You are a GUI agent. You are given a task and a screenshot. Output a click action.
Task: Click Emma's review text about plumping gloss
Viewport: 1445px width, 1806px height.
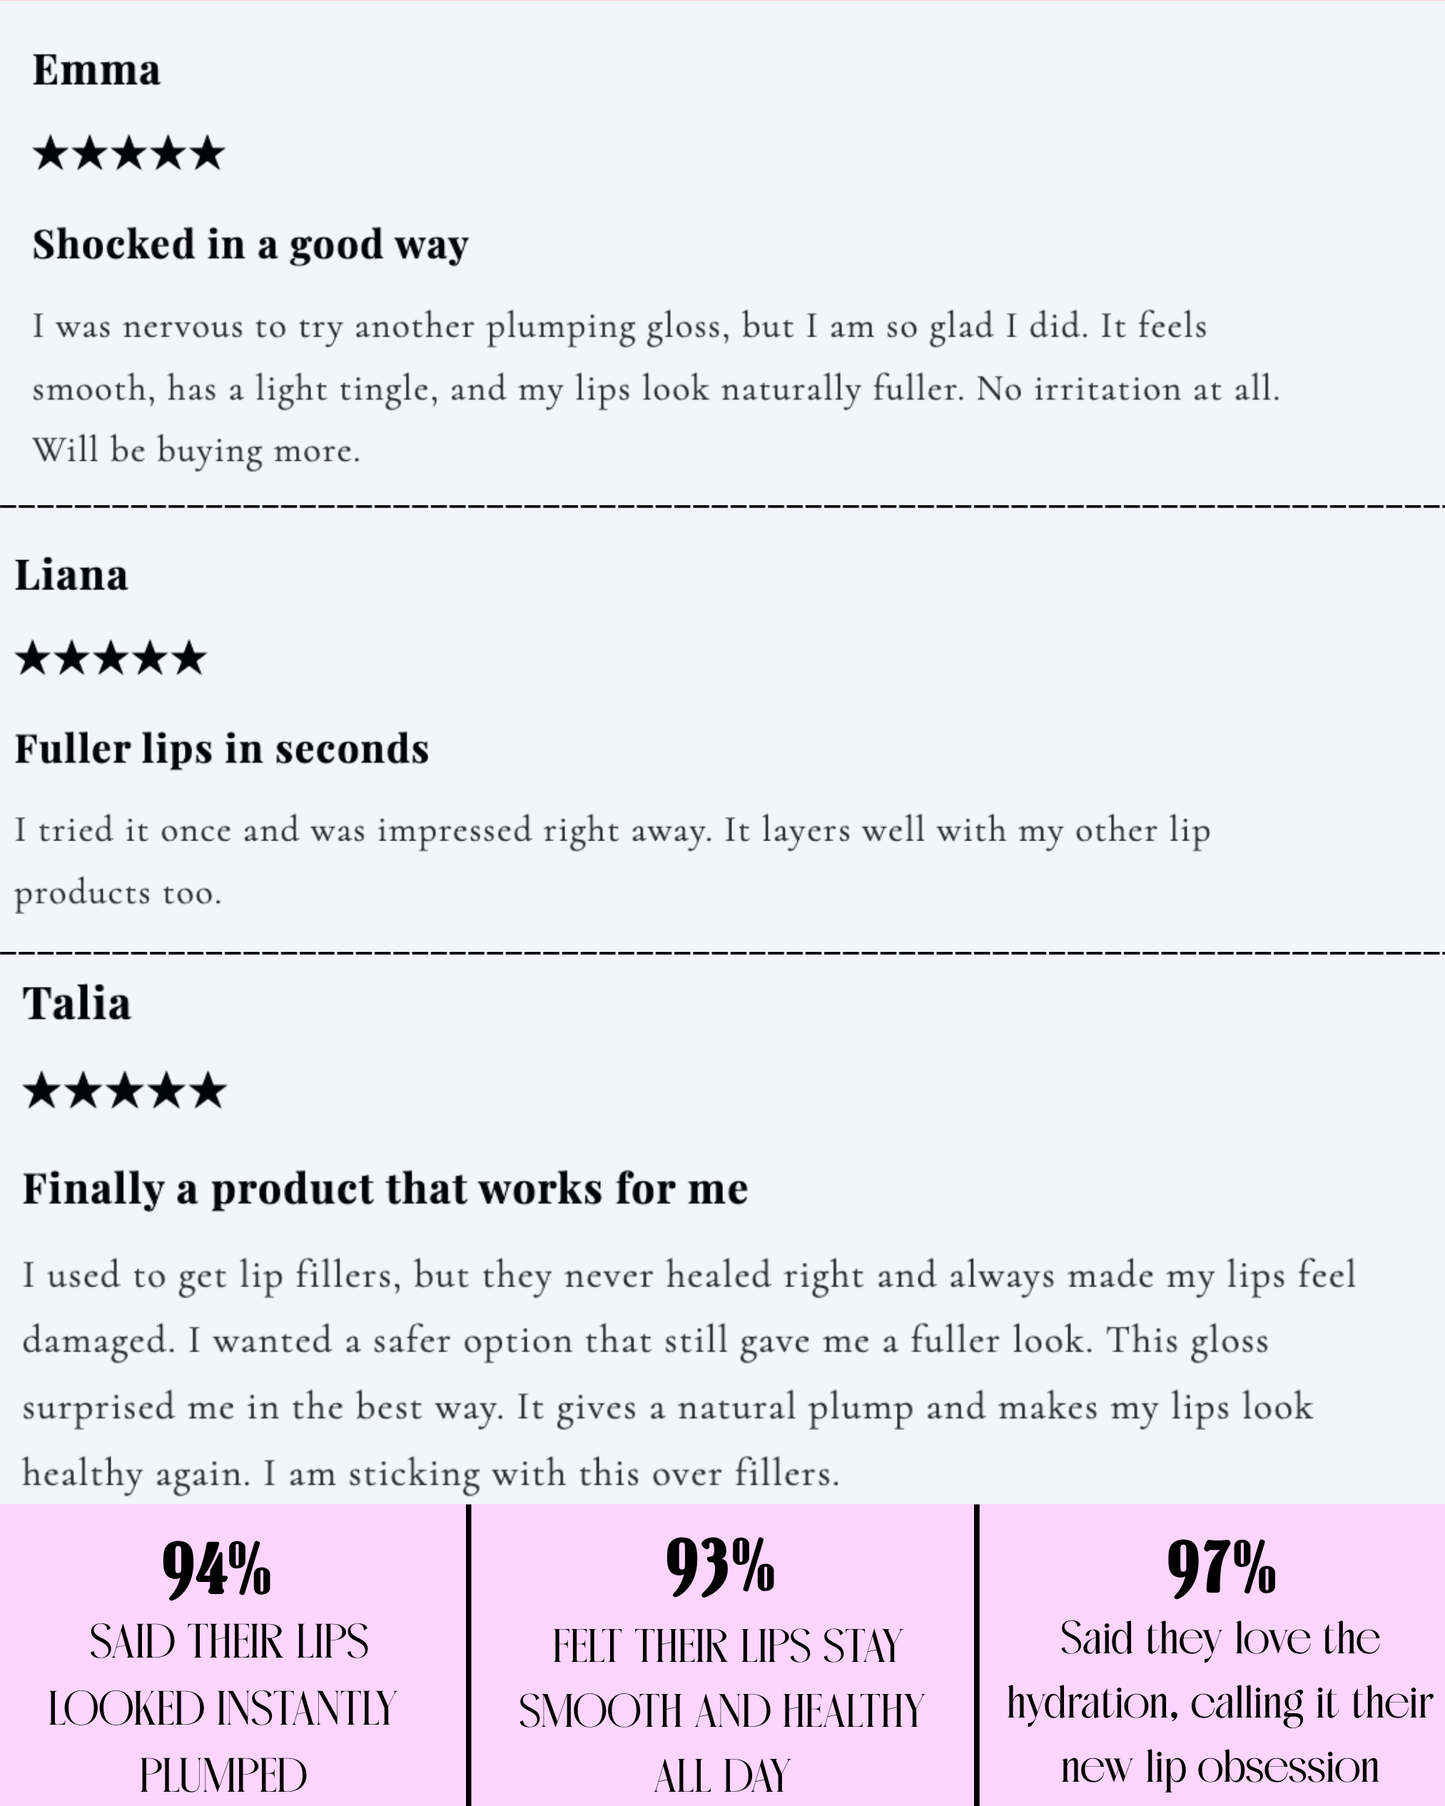[x=655, y=388]
